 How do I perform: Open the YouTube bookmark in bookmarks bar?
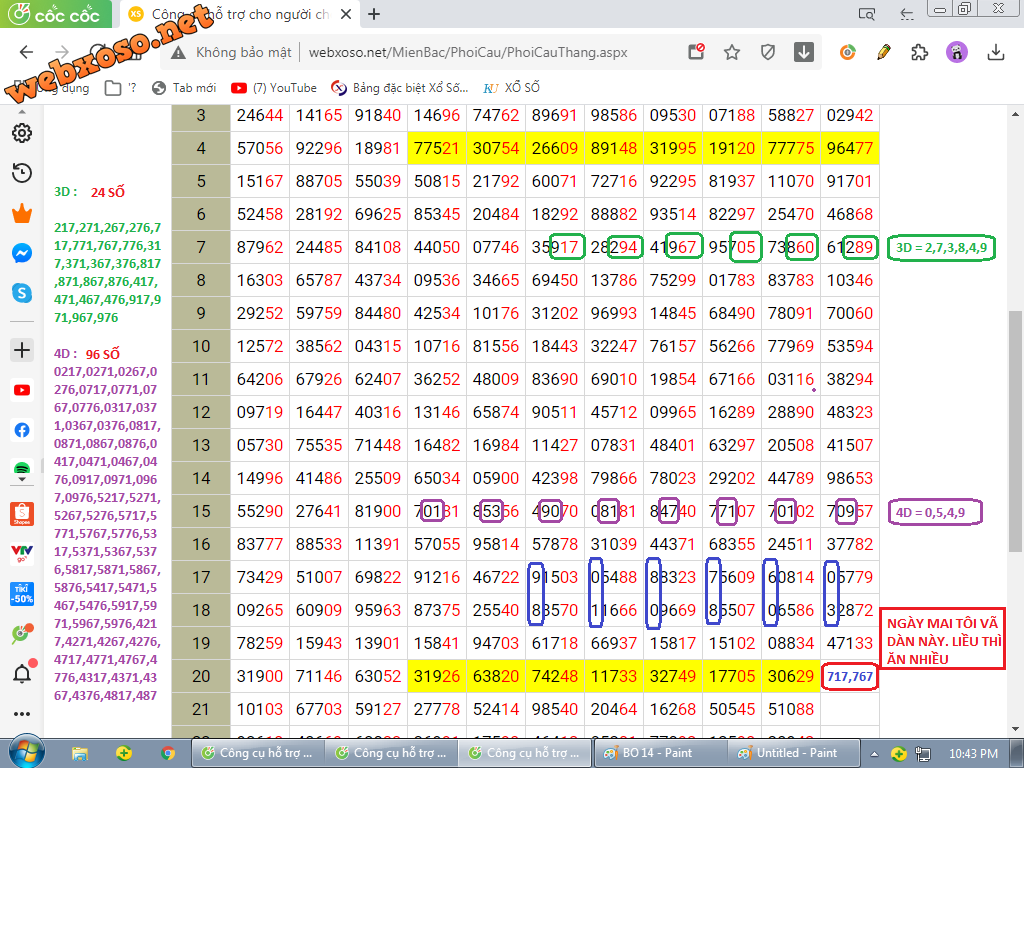click(x=274, y=88)
